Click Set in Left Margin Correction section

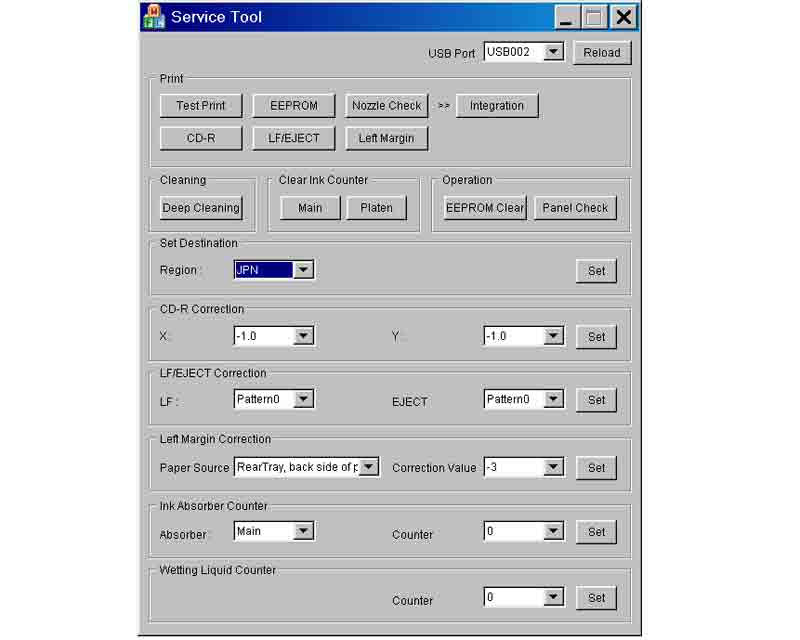pyautogui.click(x=596, y=468)
